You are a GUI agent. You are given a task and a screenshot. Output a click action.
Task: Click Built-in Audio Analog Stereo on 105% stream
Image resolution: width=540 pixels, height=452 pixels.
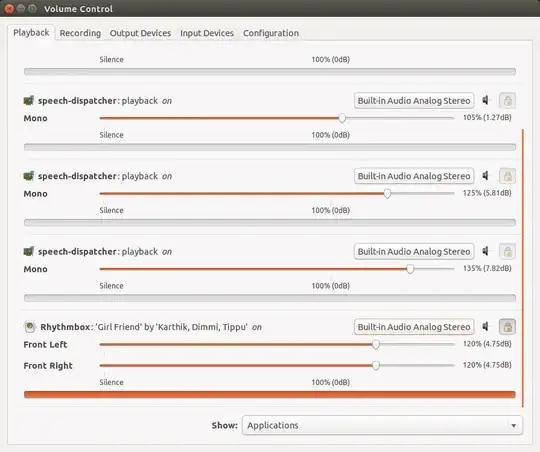(x=414, y=101)
